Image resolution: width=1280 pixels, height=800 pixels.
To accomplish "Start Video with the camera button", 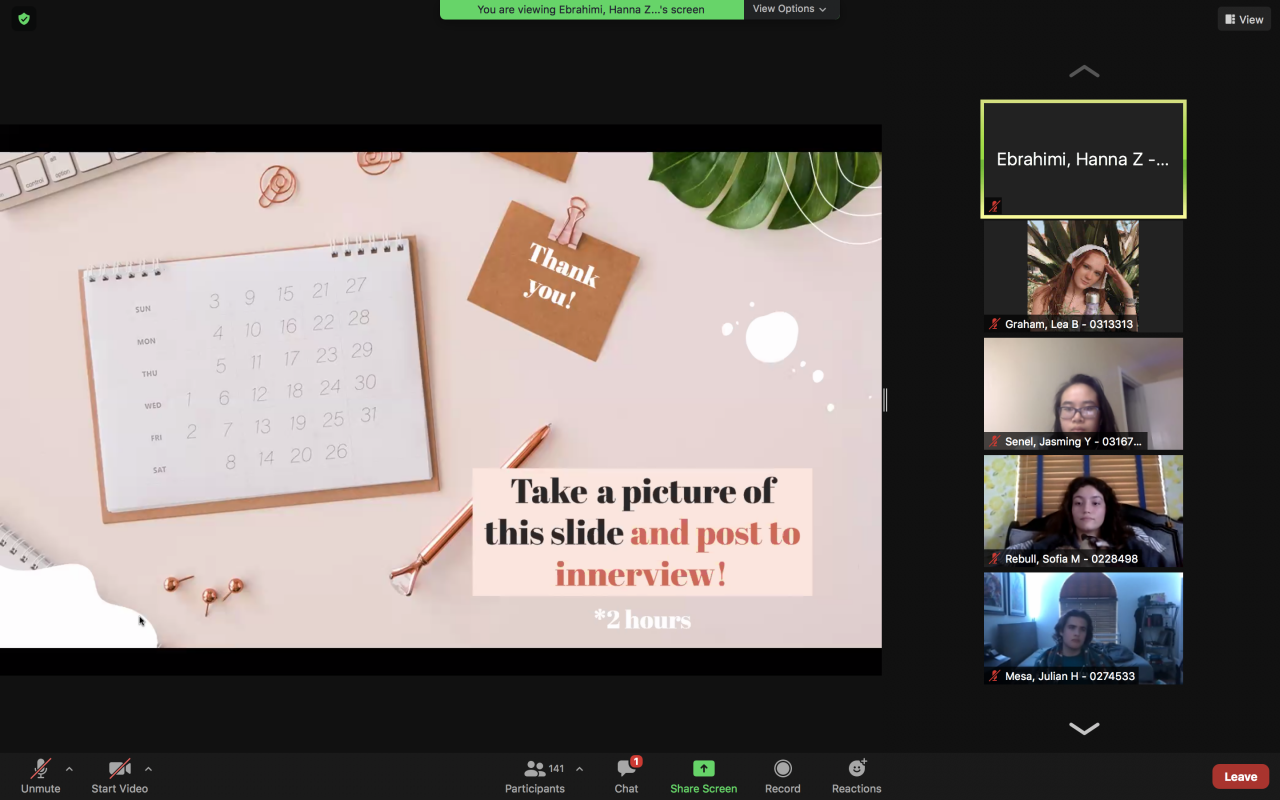I will (x=120, y=775).
